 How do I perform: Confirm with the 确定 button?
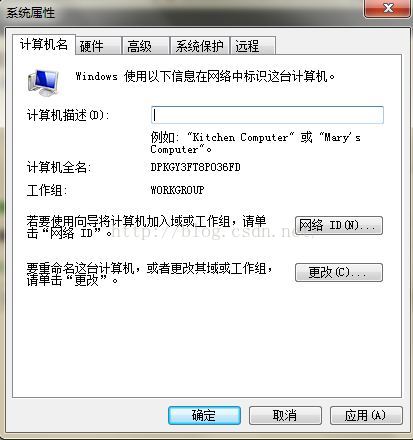pyautogui.click(x=204, y=415)
